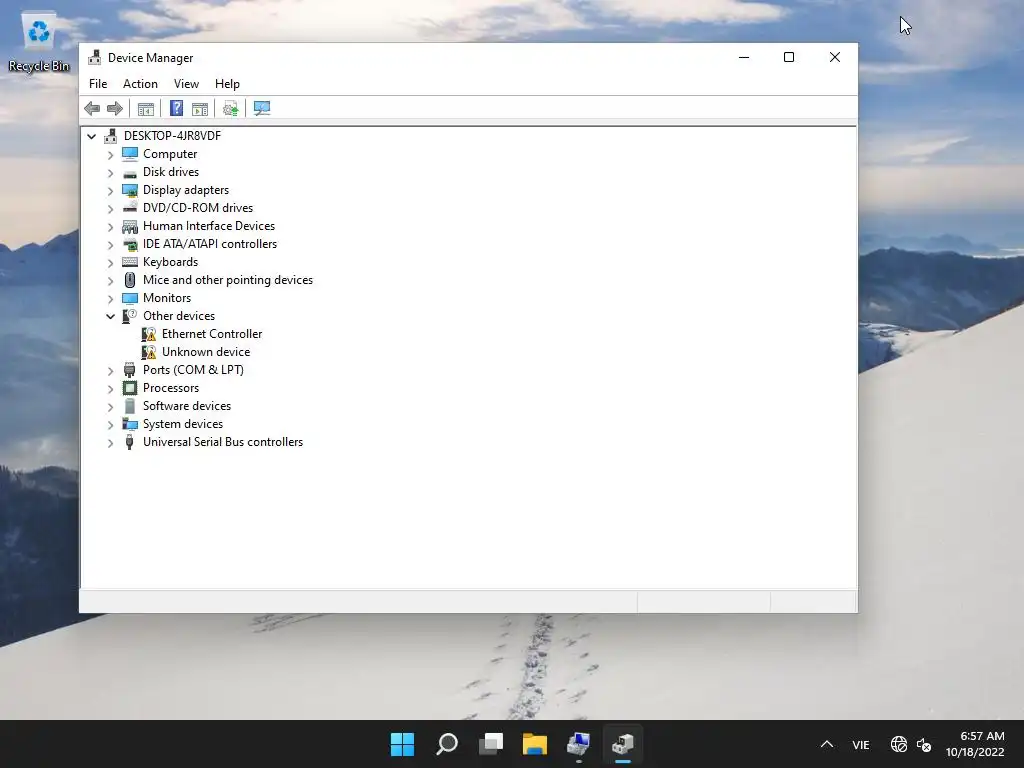Expand the Computer category
The width and height of the screenshot is (1024, 768).
[x=110, y=155]
